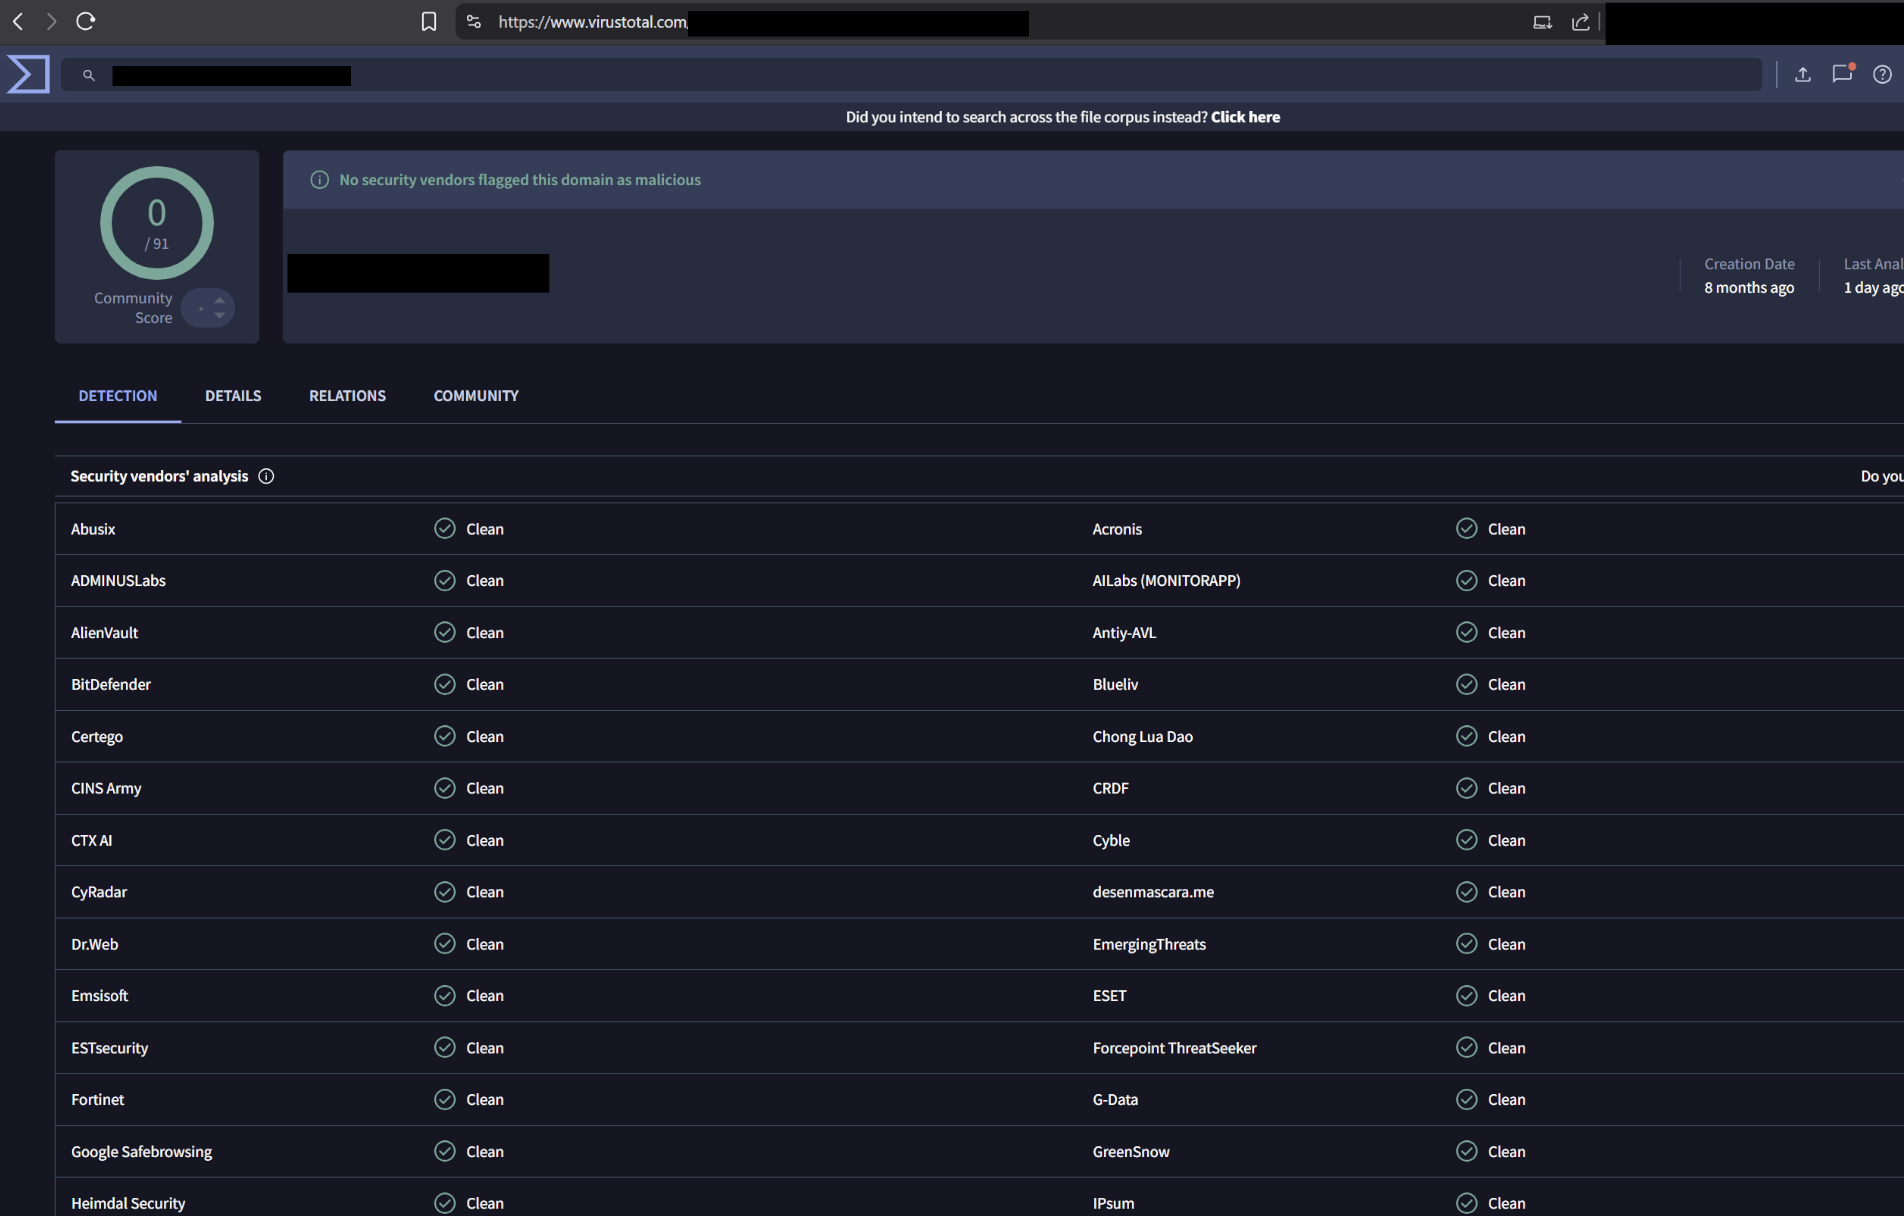Select the Emsisoft vendor name

99,995
